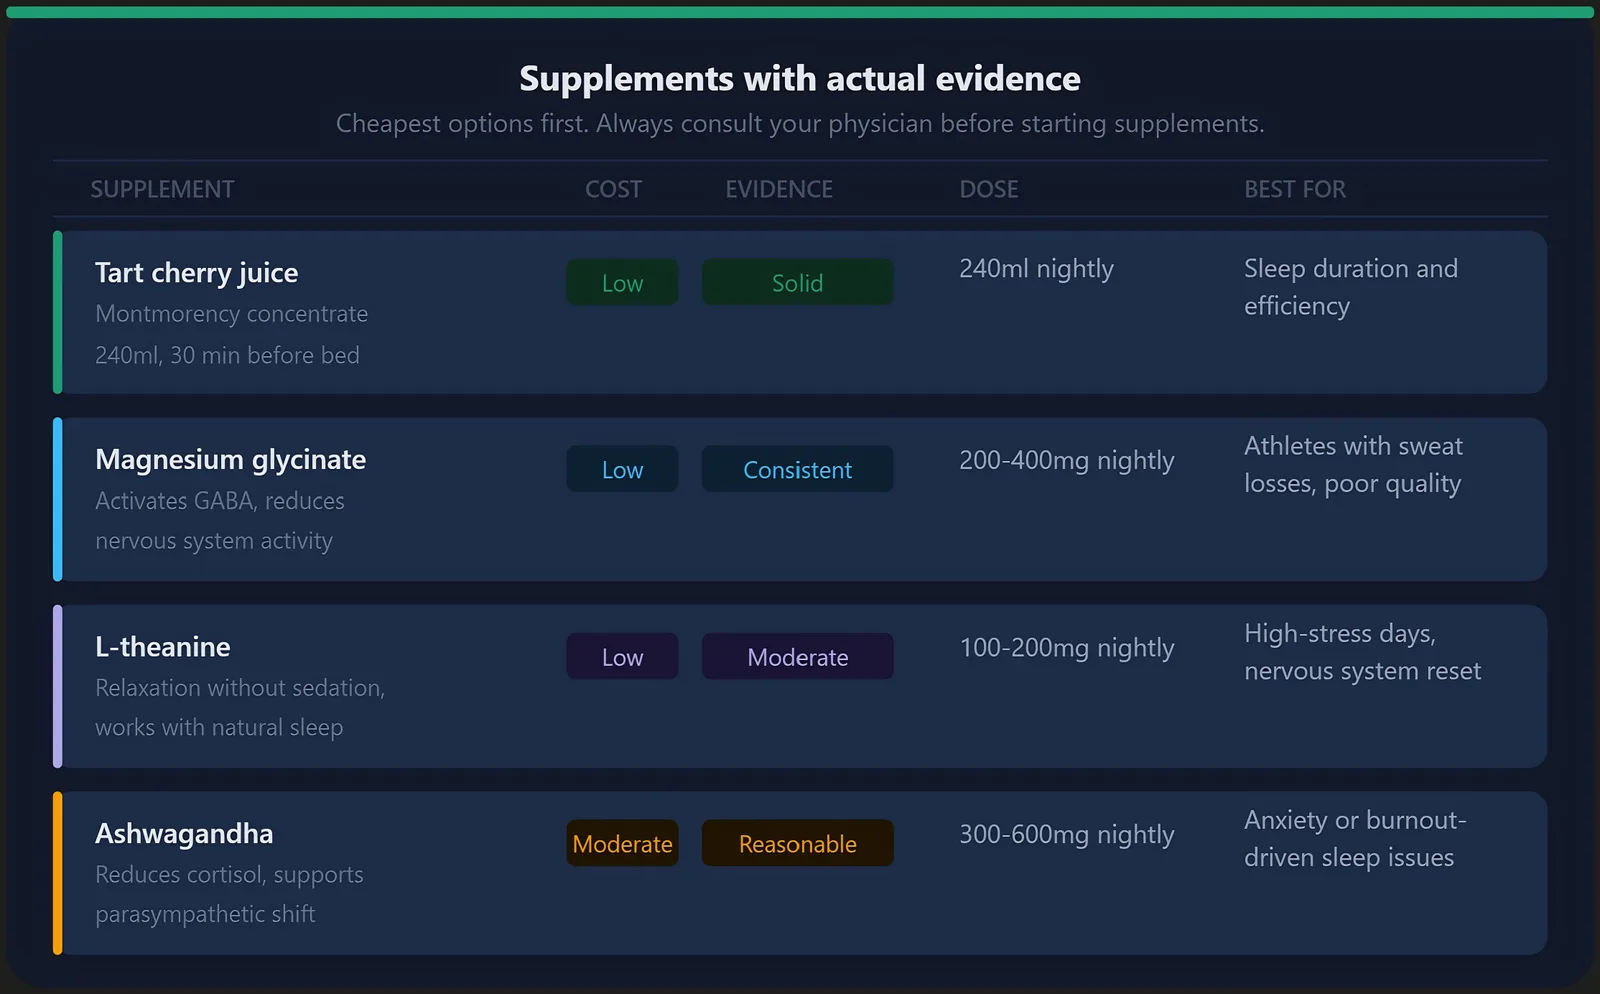
Task: Click 'Athletes with sweat losses' text
Action: click(1353, 465)
